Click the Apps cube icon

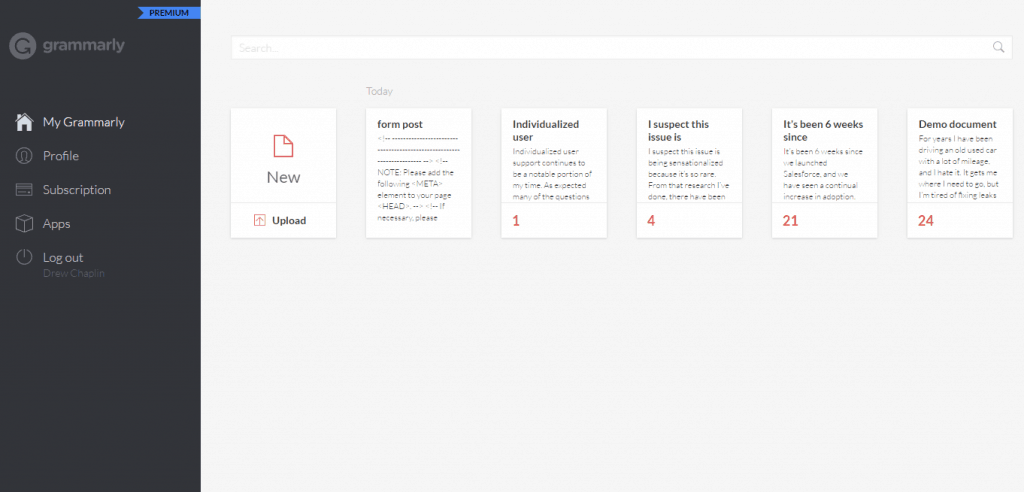(24, 224)
